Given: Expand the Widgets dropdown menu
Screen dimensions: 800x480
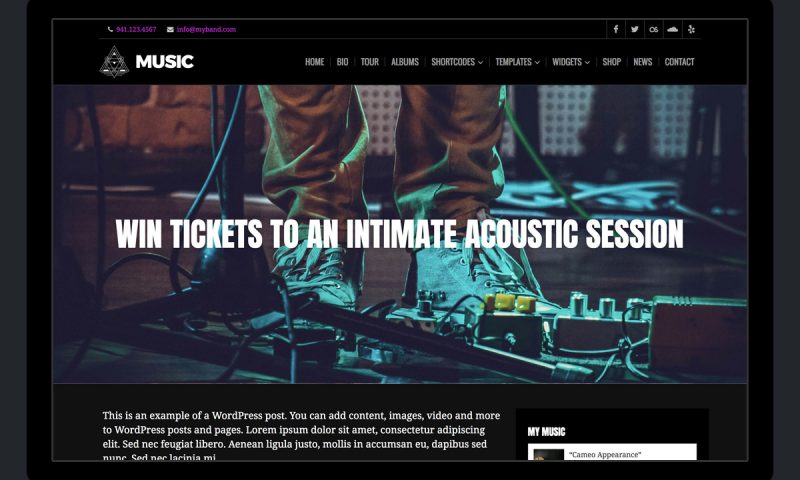Looking at the screenshot, I should [x=571, y=62].
